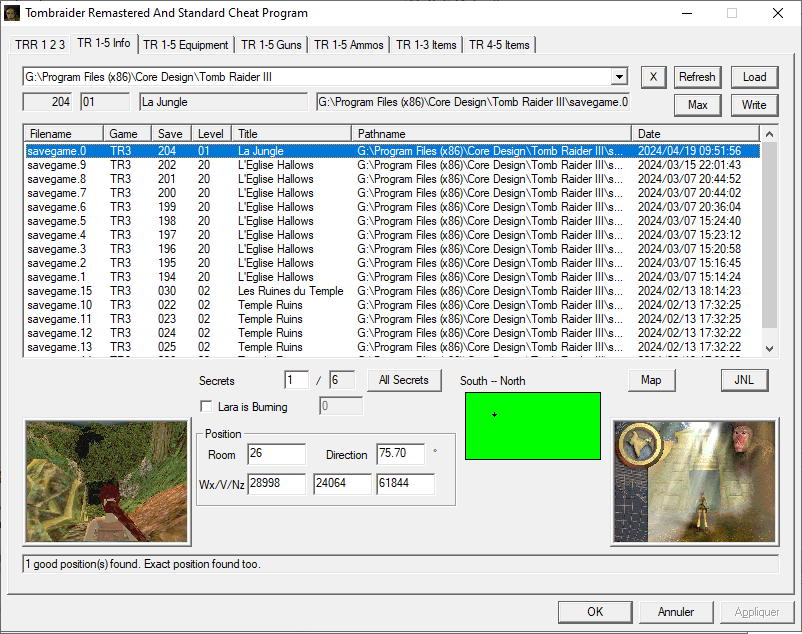Sort by the Date column header
Viewport: 802px width, 634px height.
696,134
